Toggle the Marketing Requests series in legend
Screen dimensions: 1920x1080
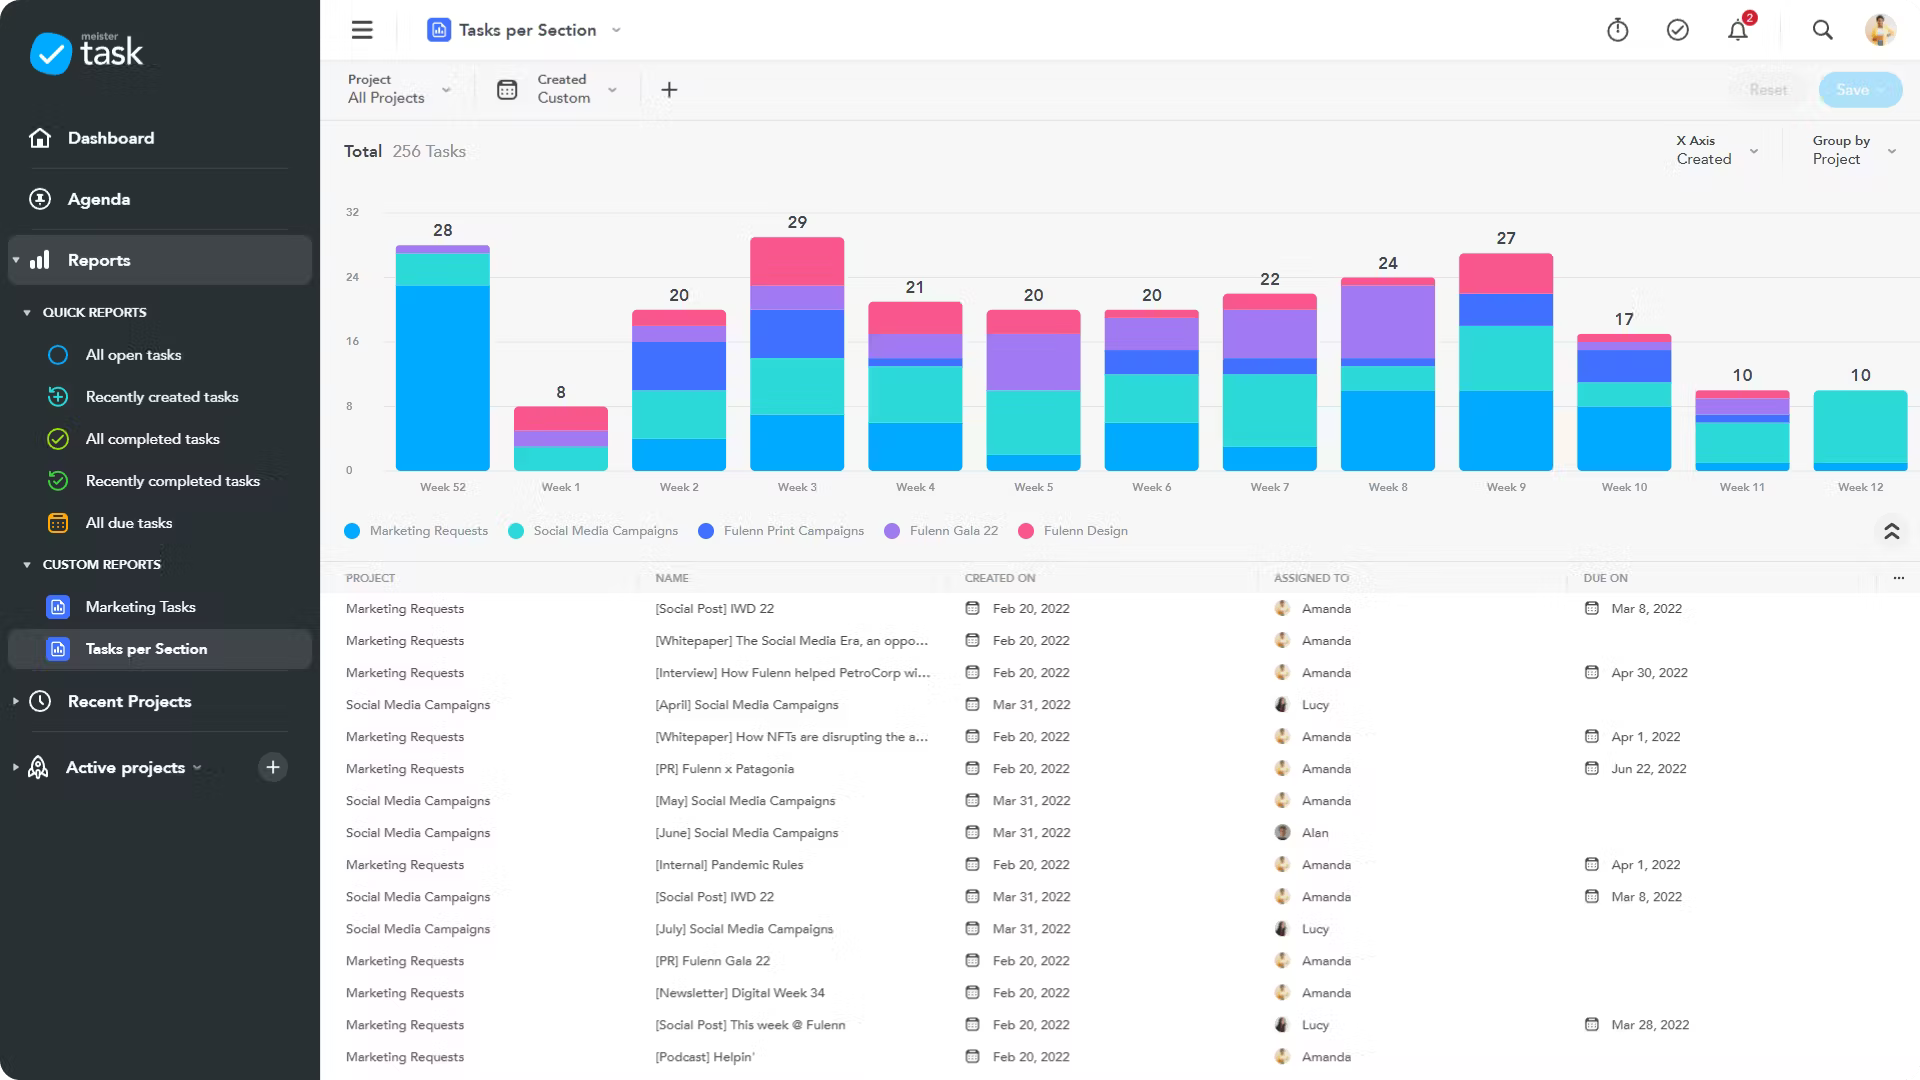click(428, 531)
